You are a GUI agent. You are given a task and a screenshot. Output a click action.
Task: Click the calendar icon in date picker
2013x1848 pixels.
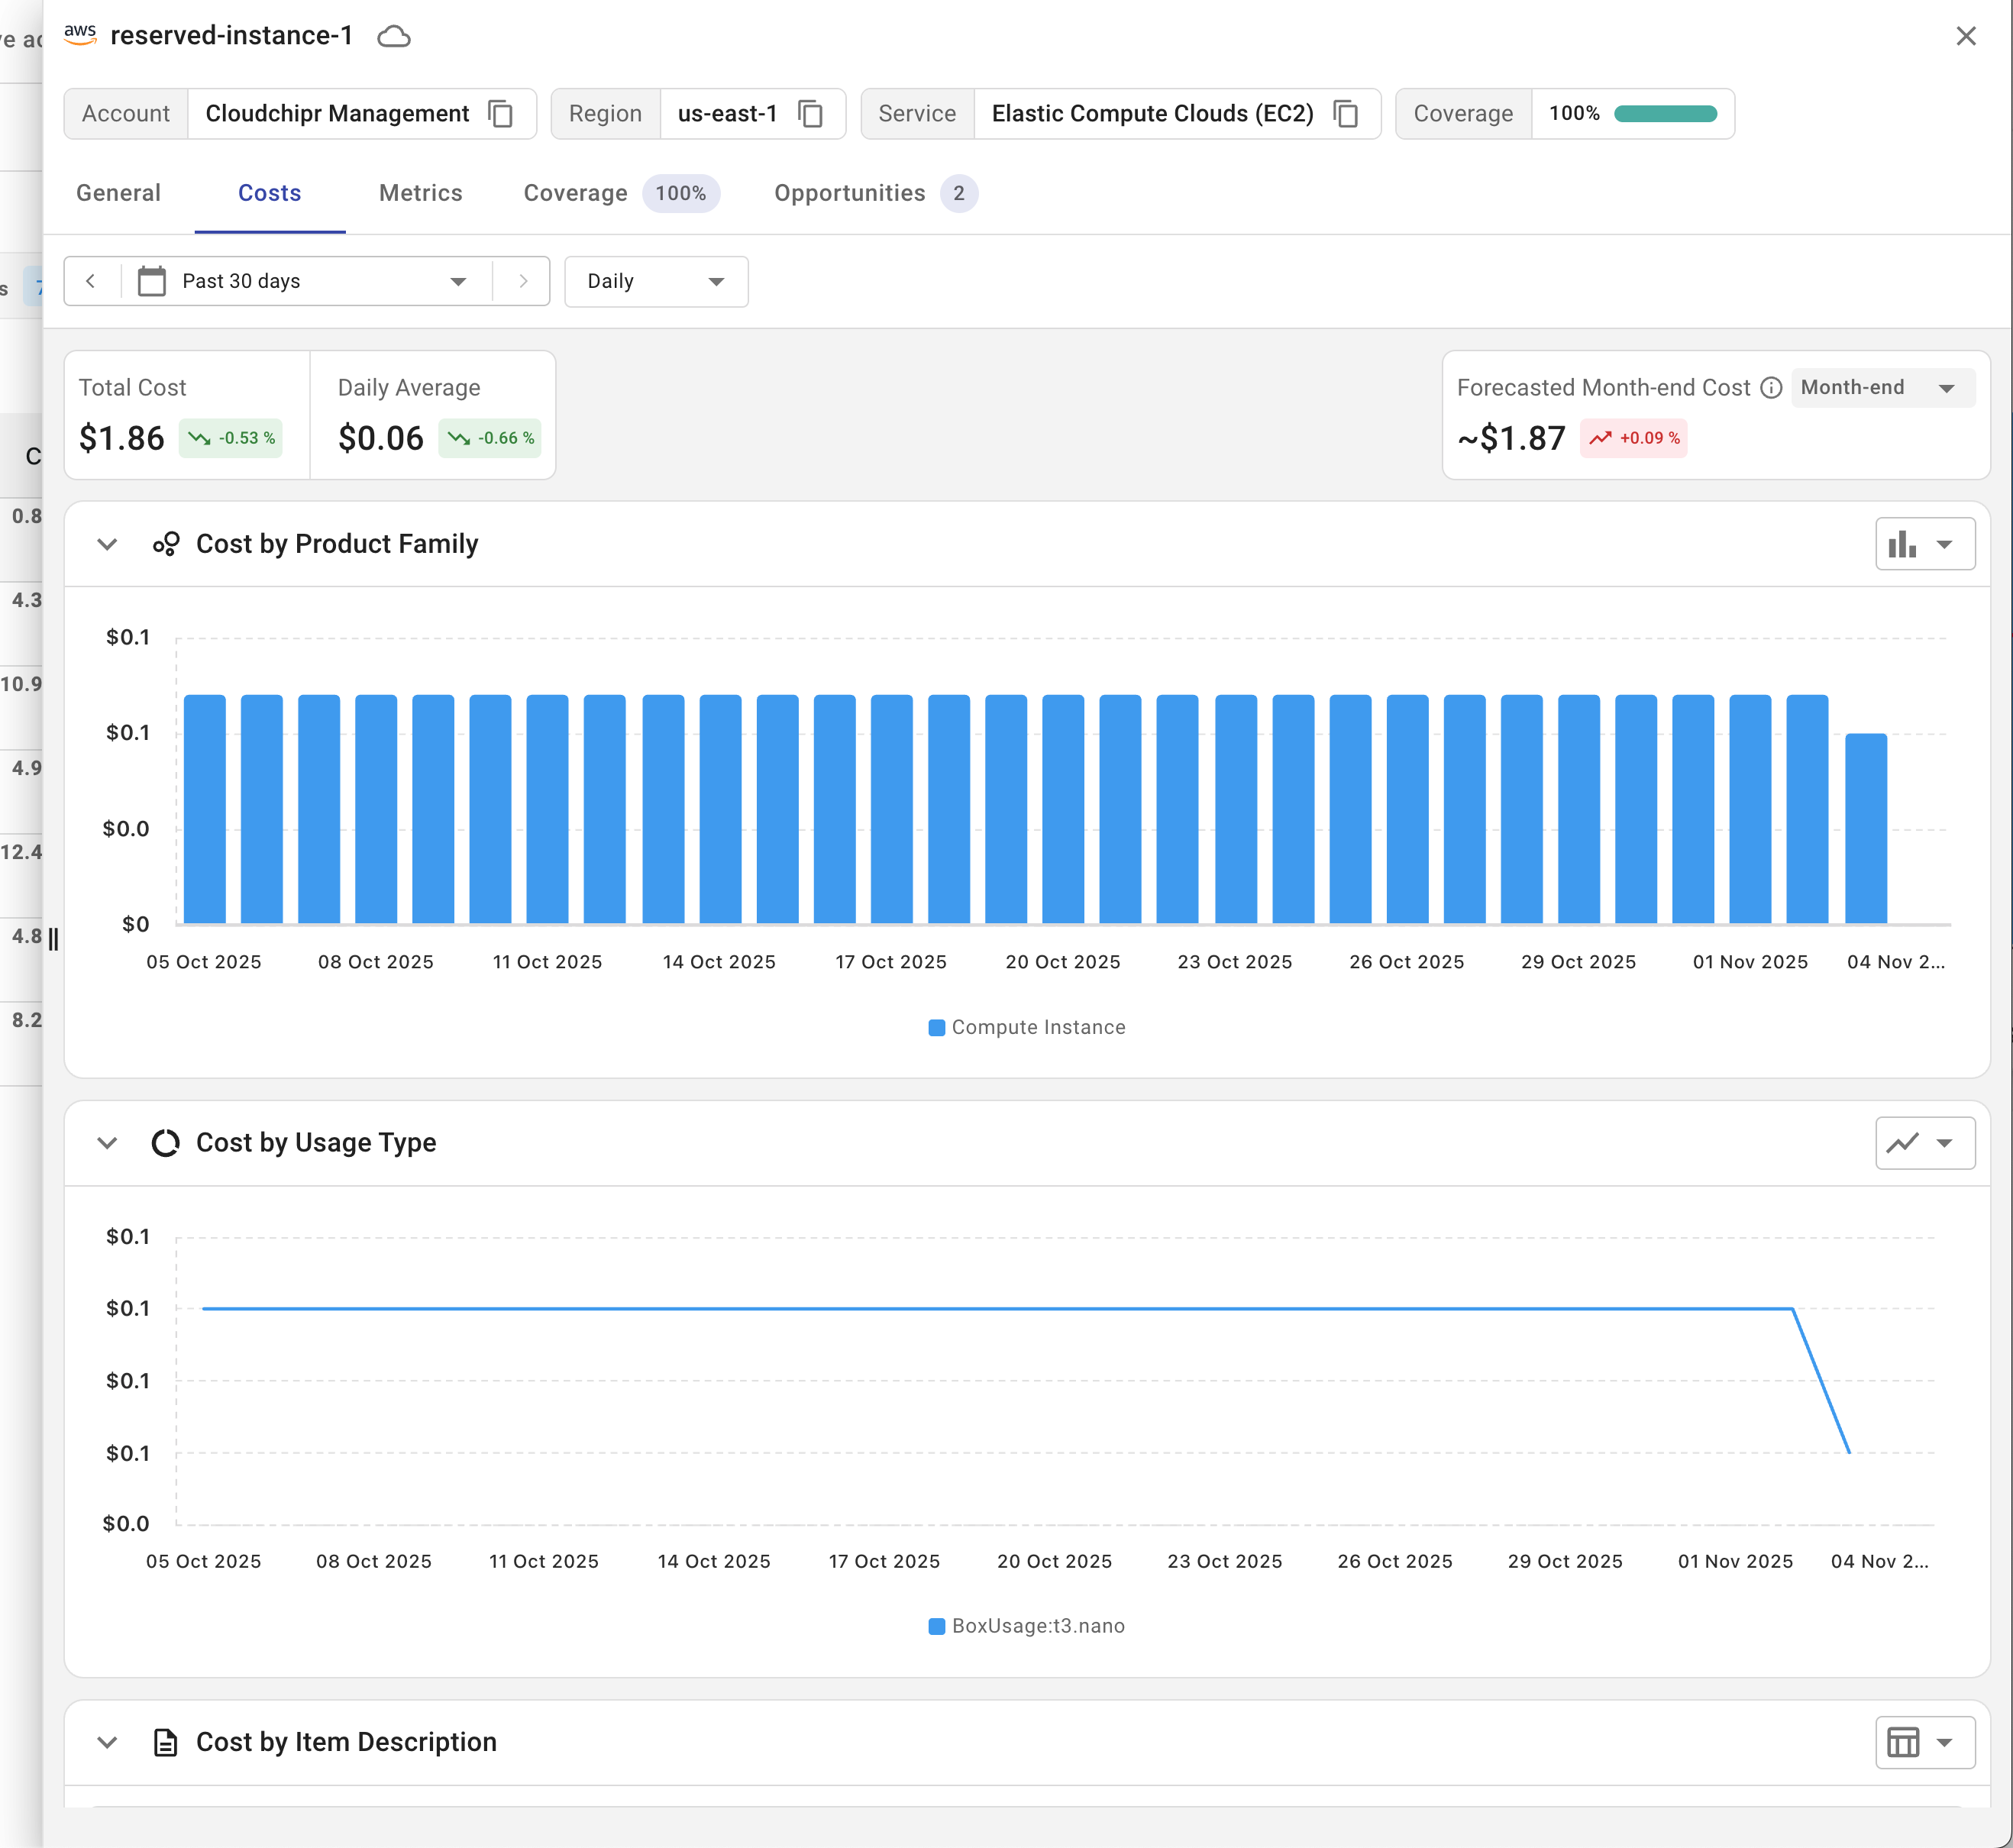[x=152, y=282]
